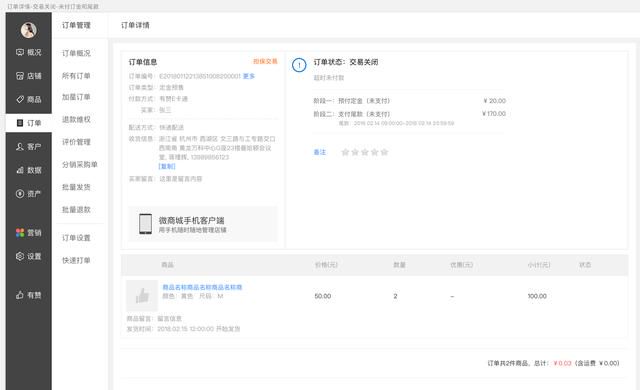Open the colorful 营销 marketing icon

pyautogui.click(x=20, y=233)
